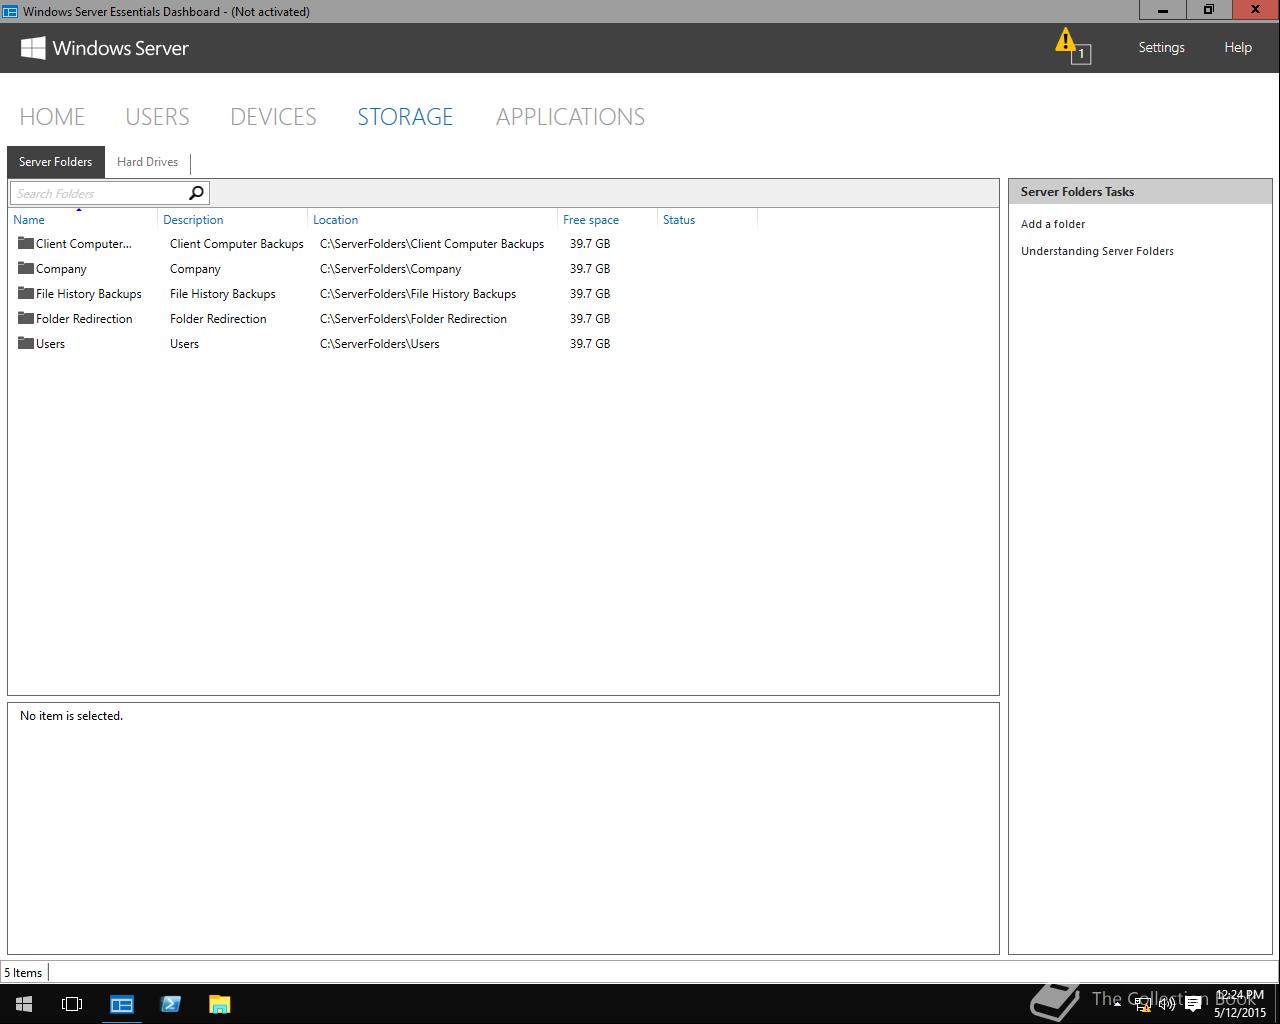Click the 'File History Backups' description cell
1280x1024 pixels.
point(223,294)
